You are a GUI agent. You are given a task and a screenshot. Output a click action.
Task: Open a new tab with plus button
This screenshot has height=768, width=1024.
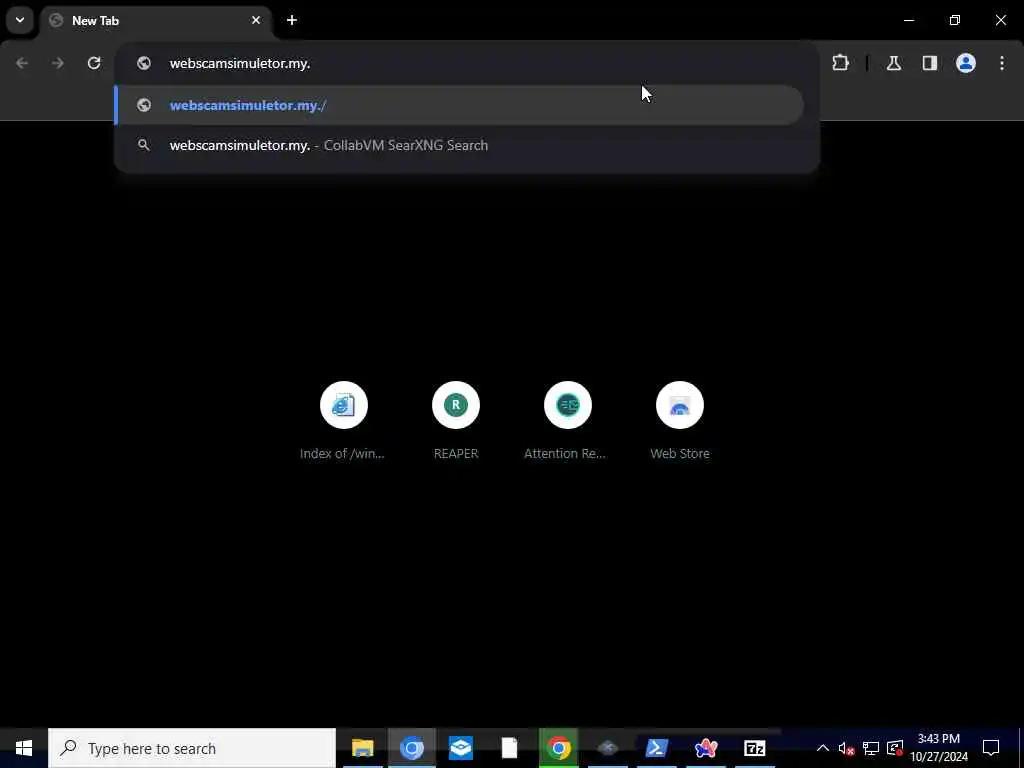pyautogui.click(x=292, y=20)
